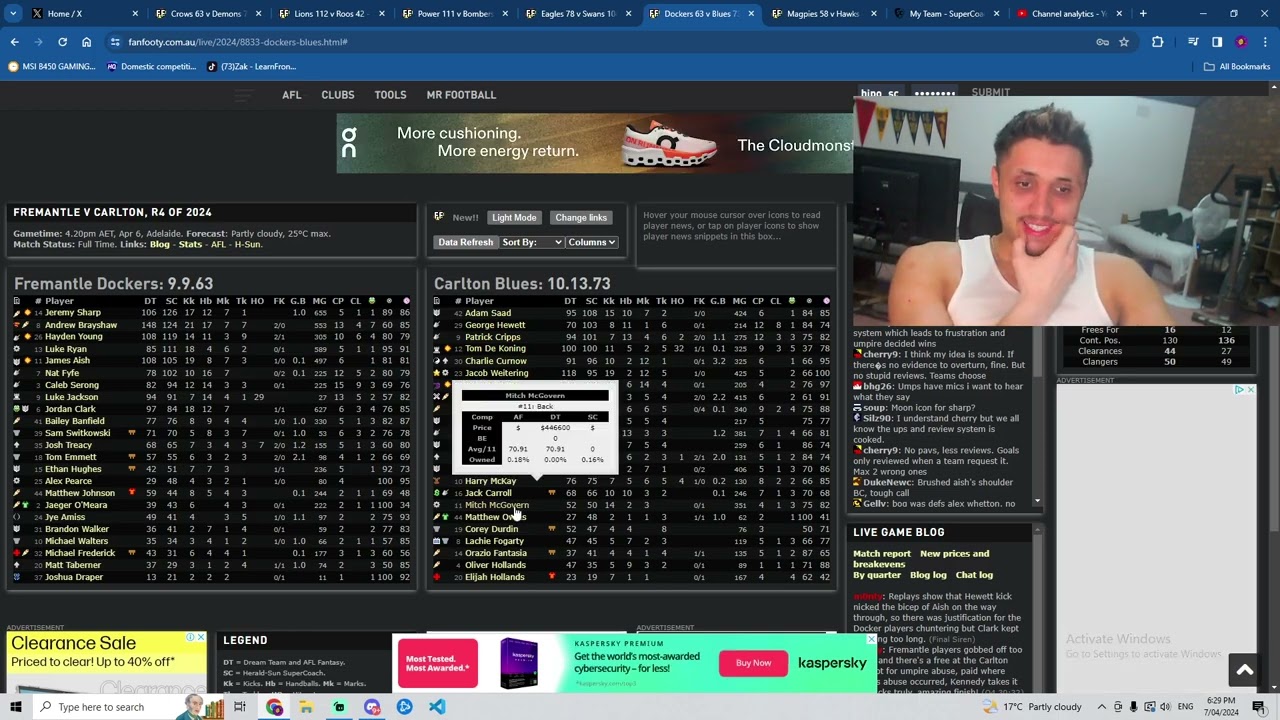Open the Extensions puzzle icon

click(x=1157, y=42)
